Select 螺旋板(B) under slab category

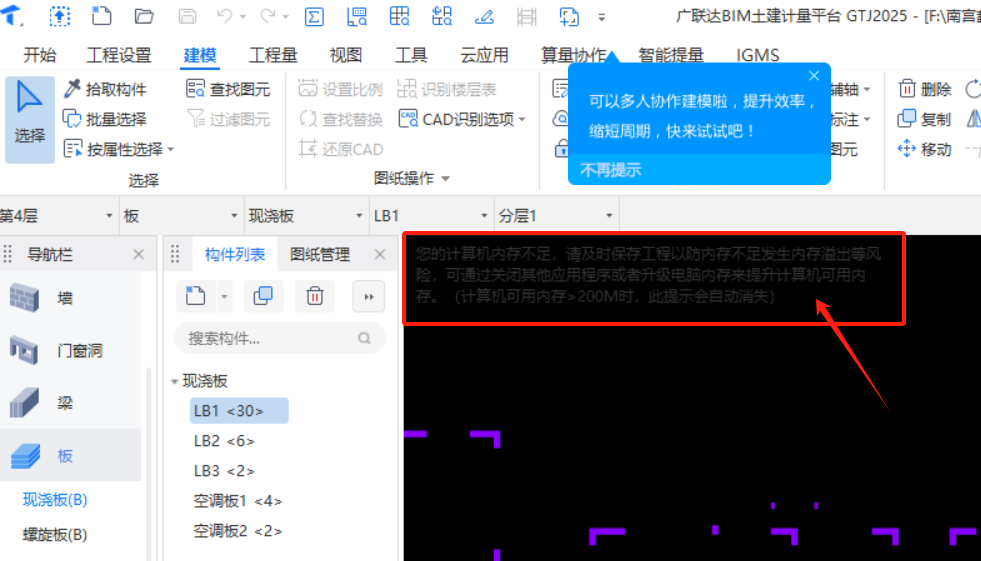pyautogui.click(x=55, y=535)
